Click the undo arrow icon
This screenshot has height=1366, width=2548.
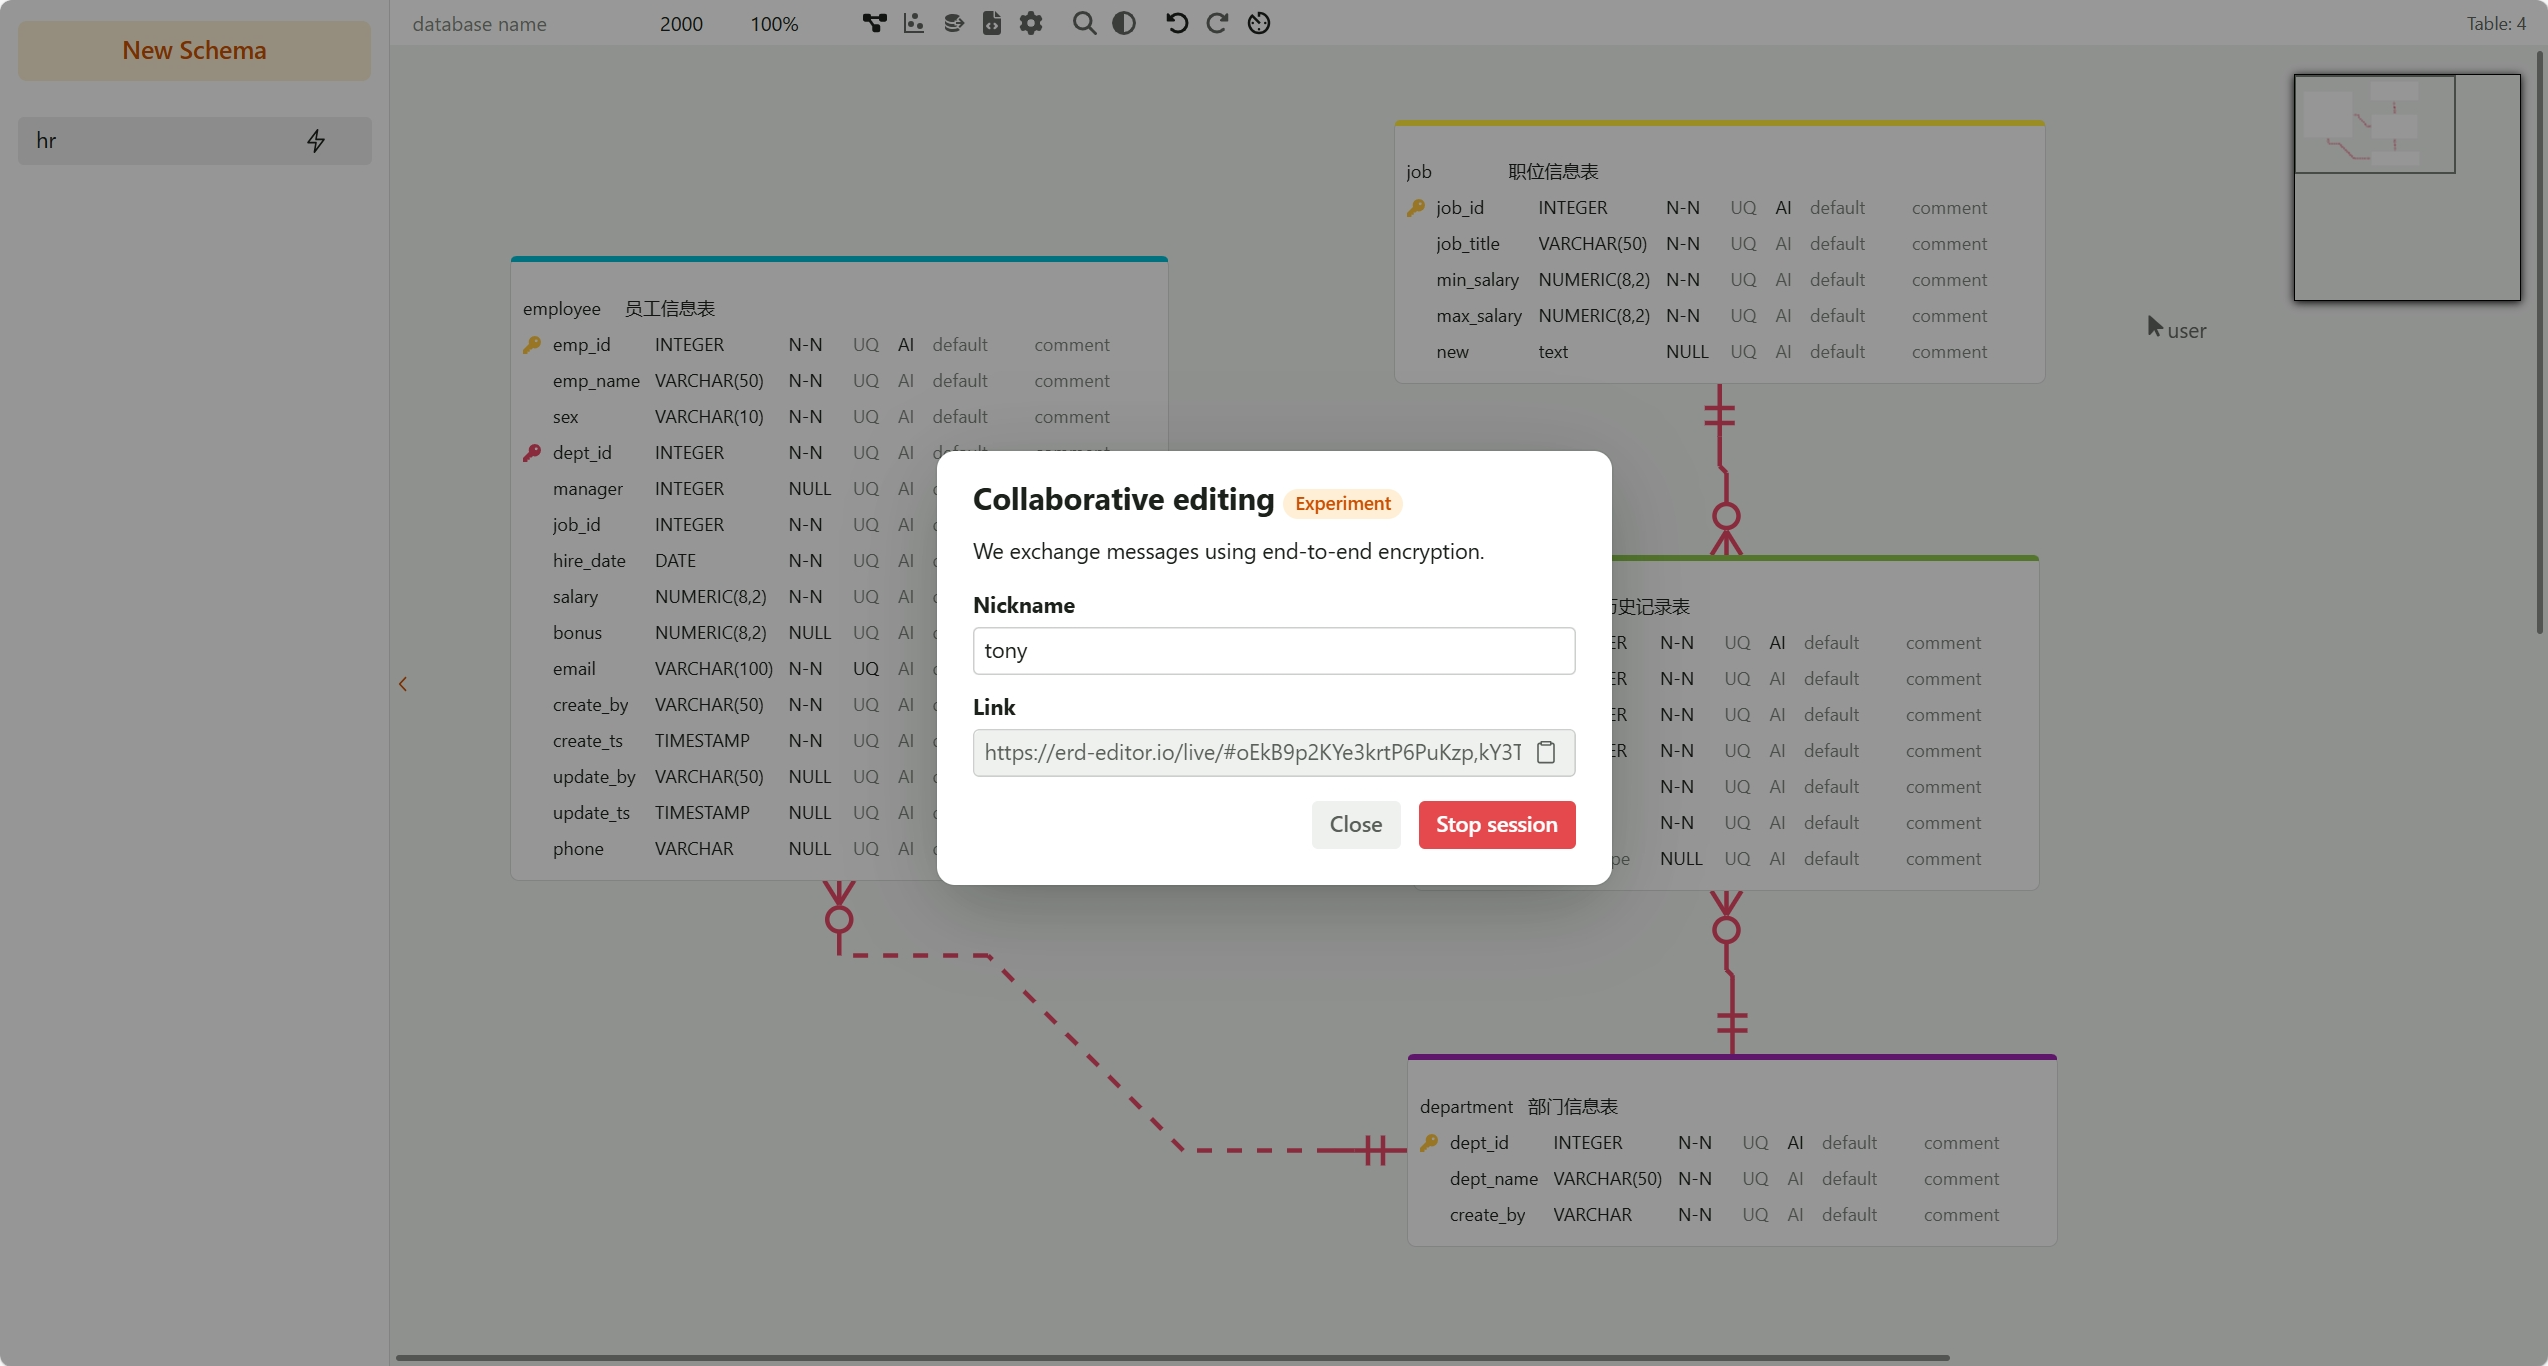(x=1177, y=23)
